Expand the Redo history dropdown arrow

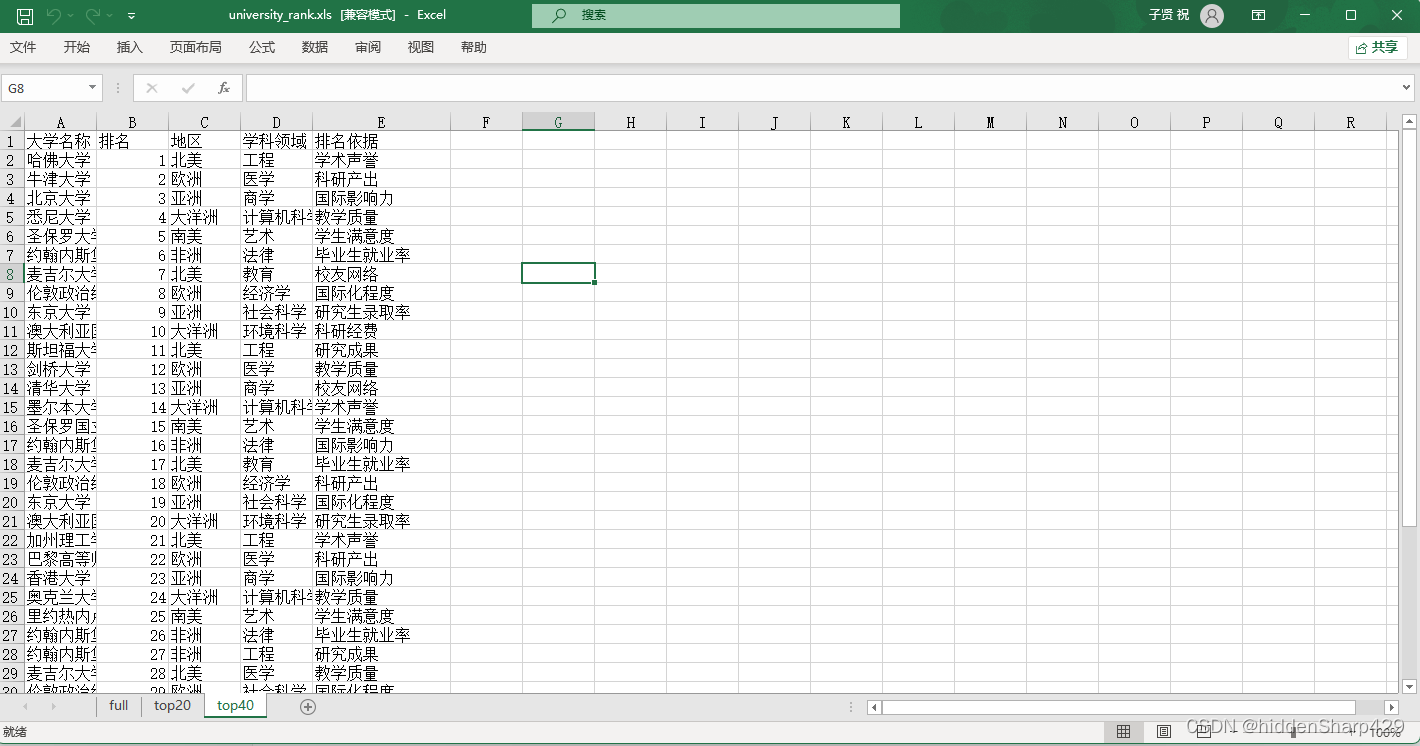pos(109,16)
